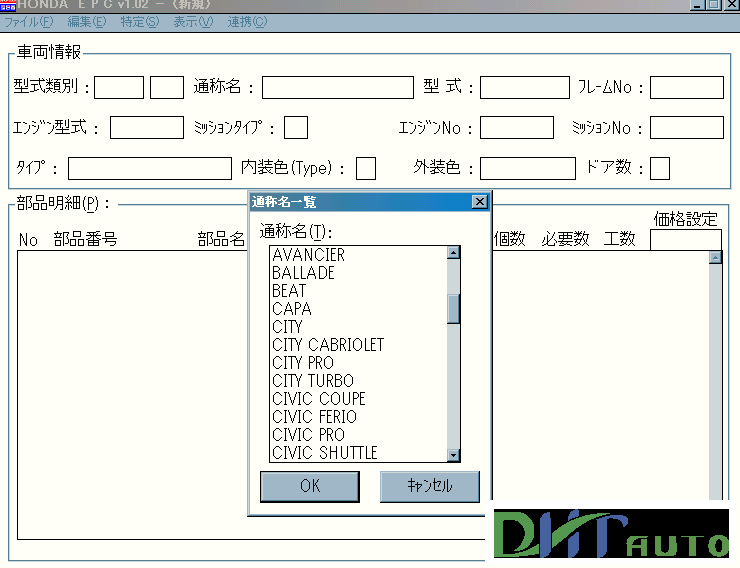Screen dimensions: 740x568
Task: Open the 特定(S) menu
Action: 140,22
